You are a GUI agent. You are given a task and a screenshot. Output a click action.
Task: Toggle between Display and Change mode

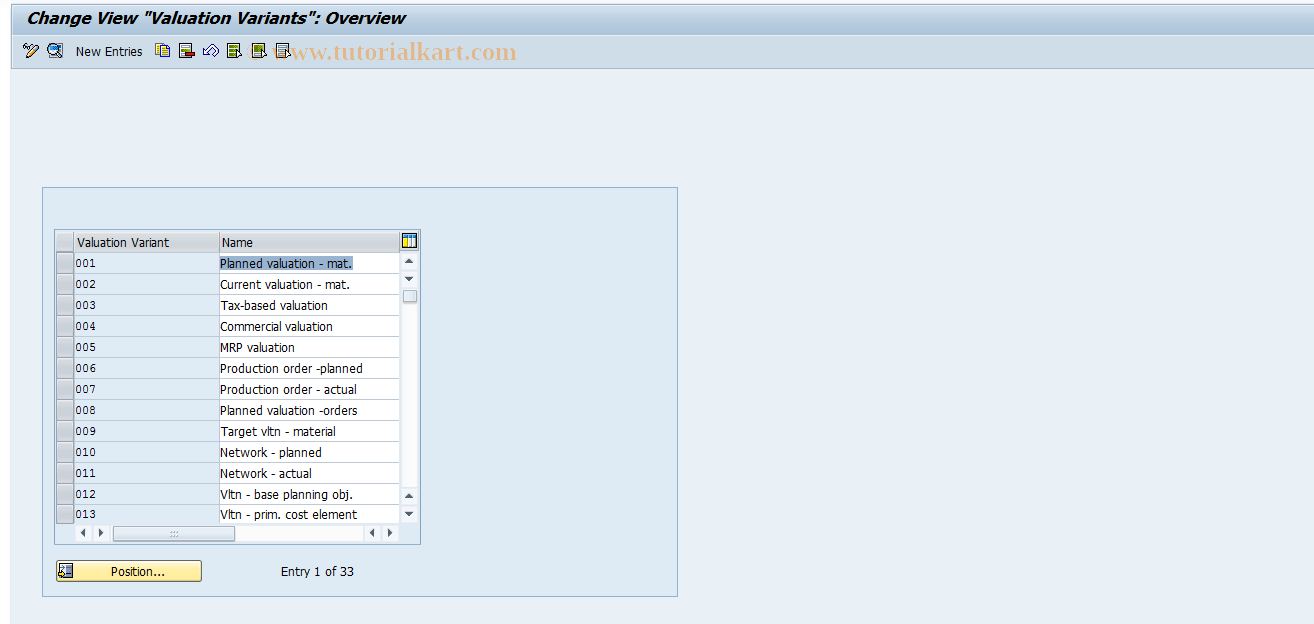point(30,51)
